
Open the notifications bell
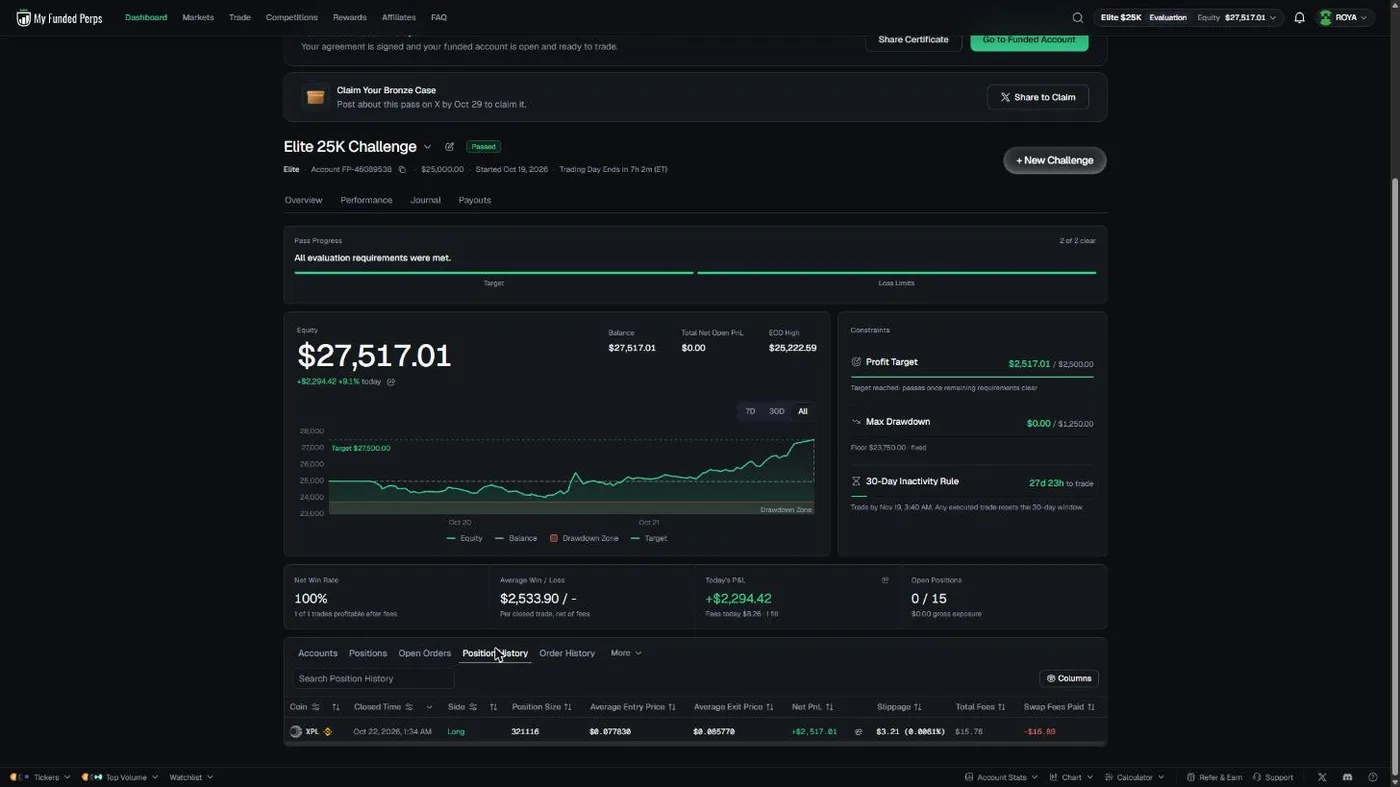(1299, 18)
